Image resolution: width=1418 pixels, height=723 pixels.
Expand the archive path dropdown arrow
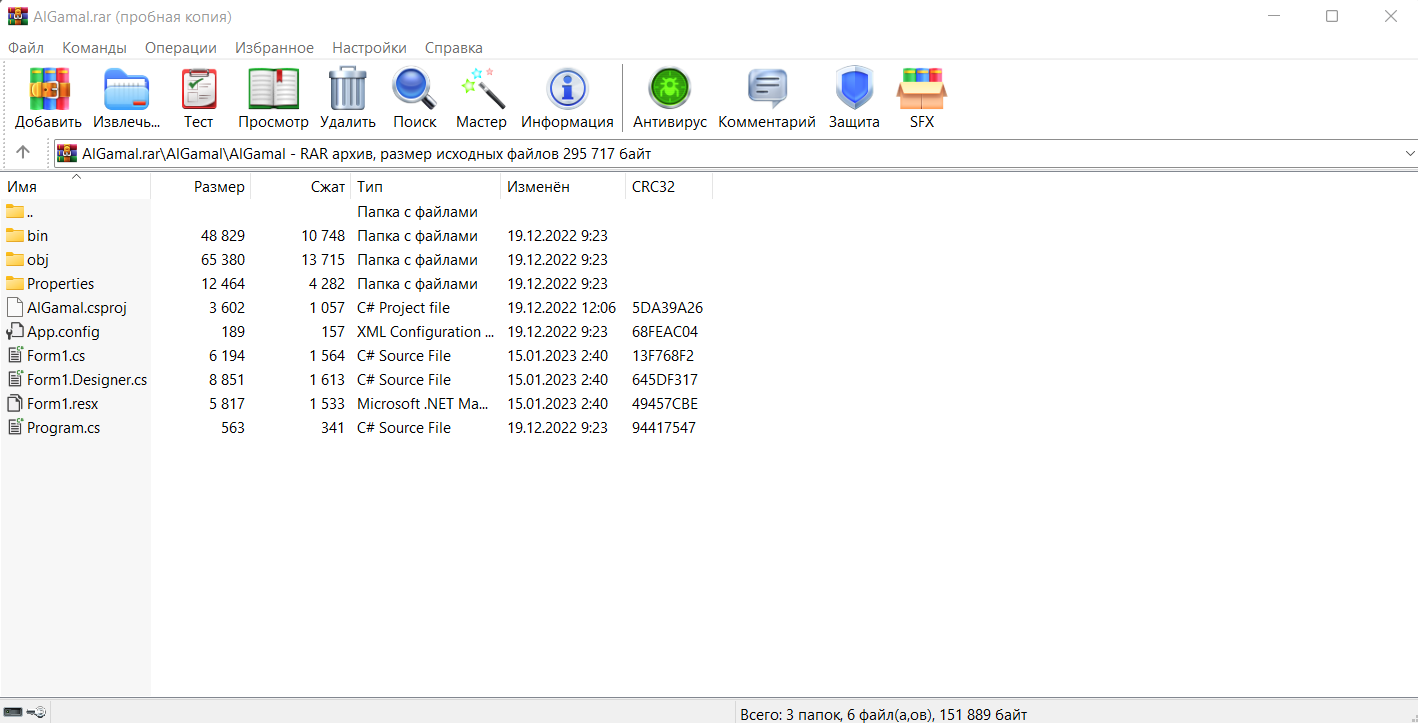1409,153
